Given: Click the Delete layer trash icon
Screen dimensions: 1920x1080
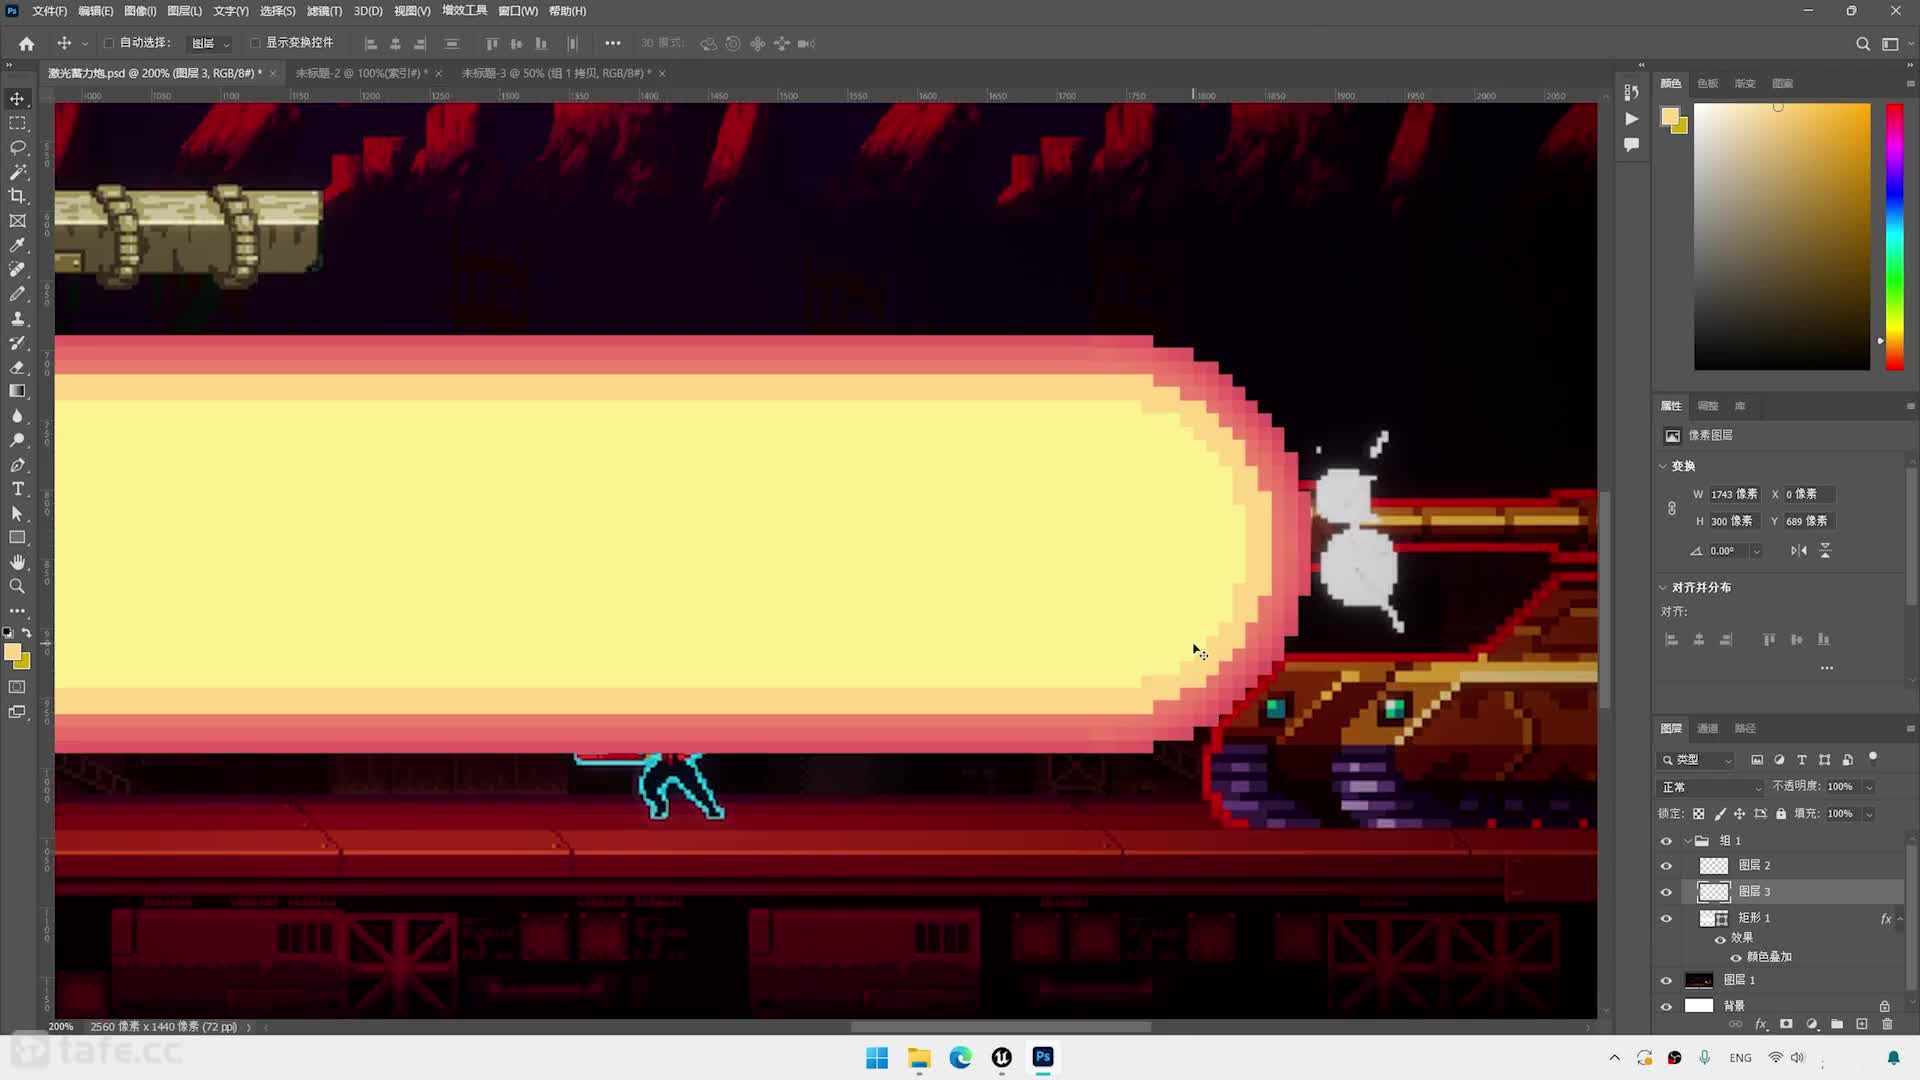Looking at the screenshot, I should click(x=1888, y=1024).
